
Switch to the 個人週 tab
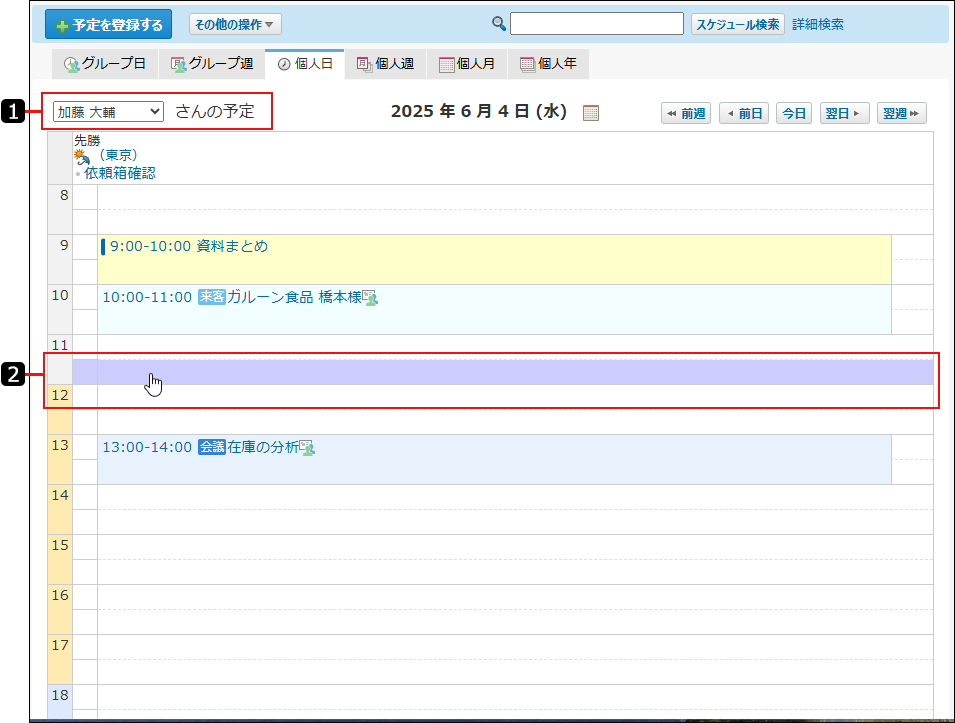pos(386,63)
